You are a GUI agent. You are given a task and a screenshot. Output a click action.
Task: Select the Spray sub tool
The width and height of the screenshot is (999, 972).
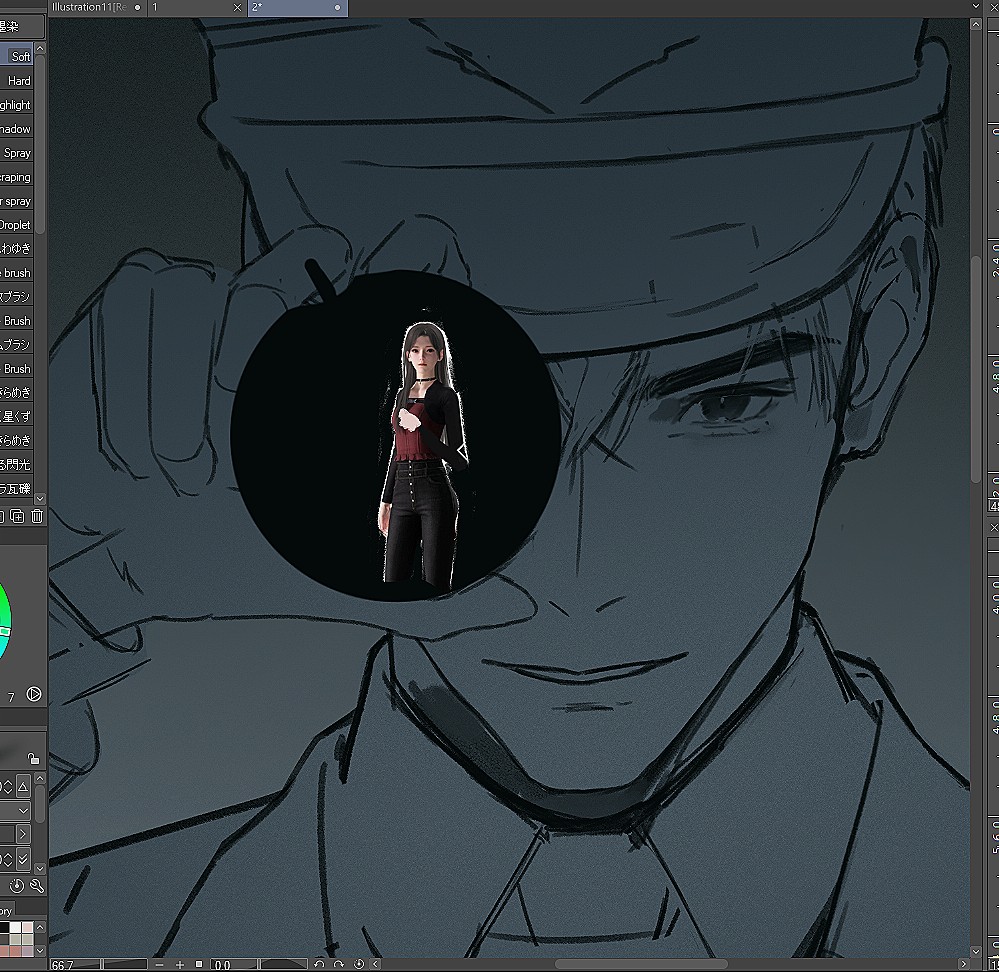(x=17, y=153)
